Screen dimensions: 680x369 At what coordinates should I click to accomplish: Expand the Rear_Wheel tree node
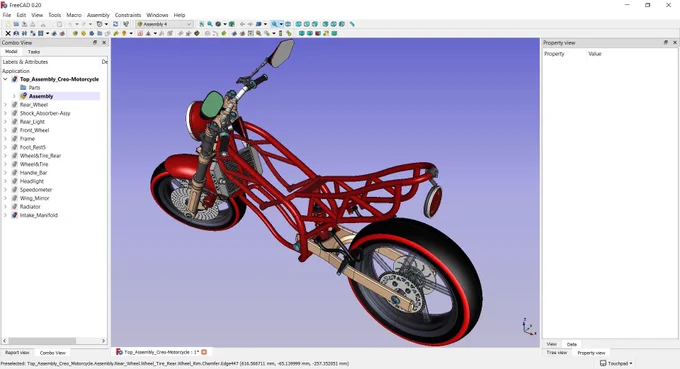[x=5, y=105]
